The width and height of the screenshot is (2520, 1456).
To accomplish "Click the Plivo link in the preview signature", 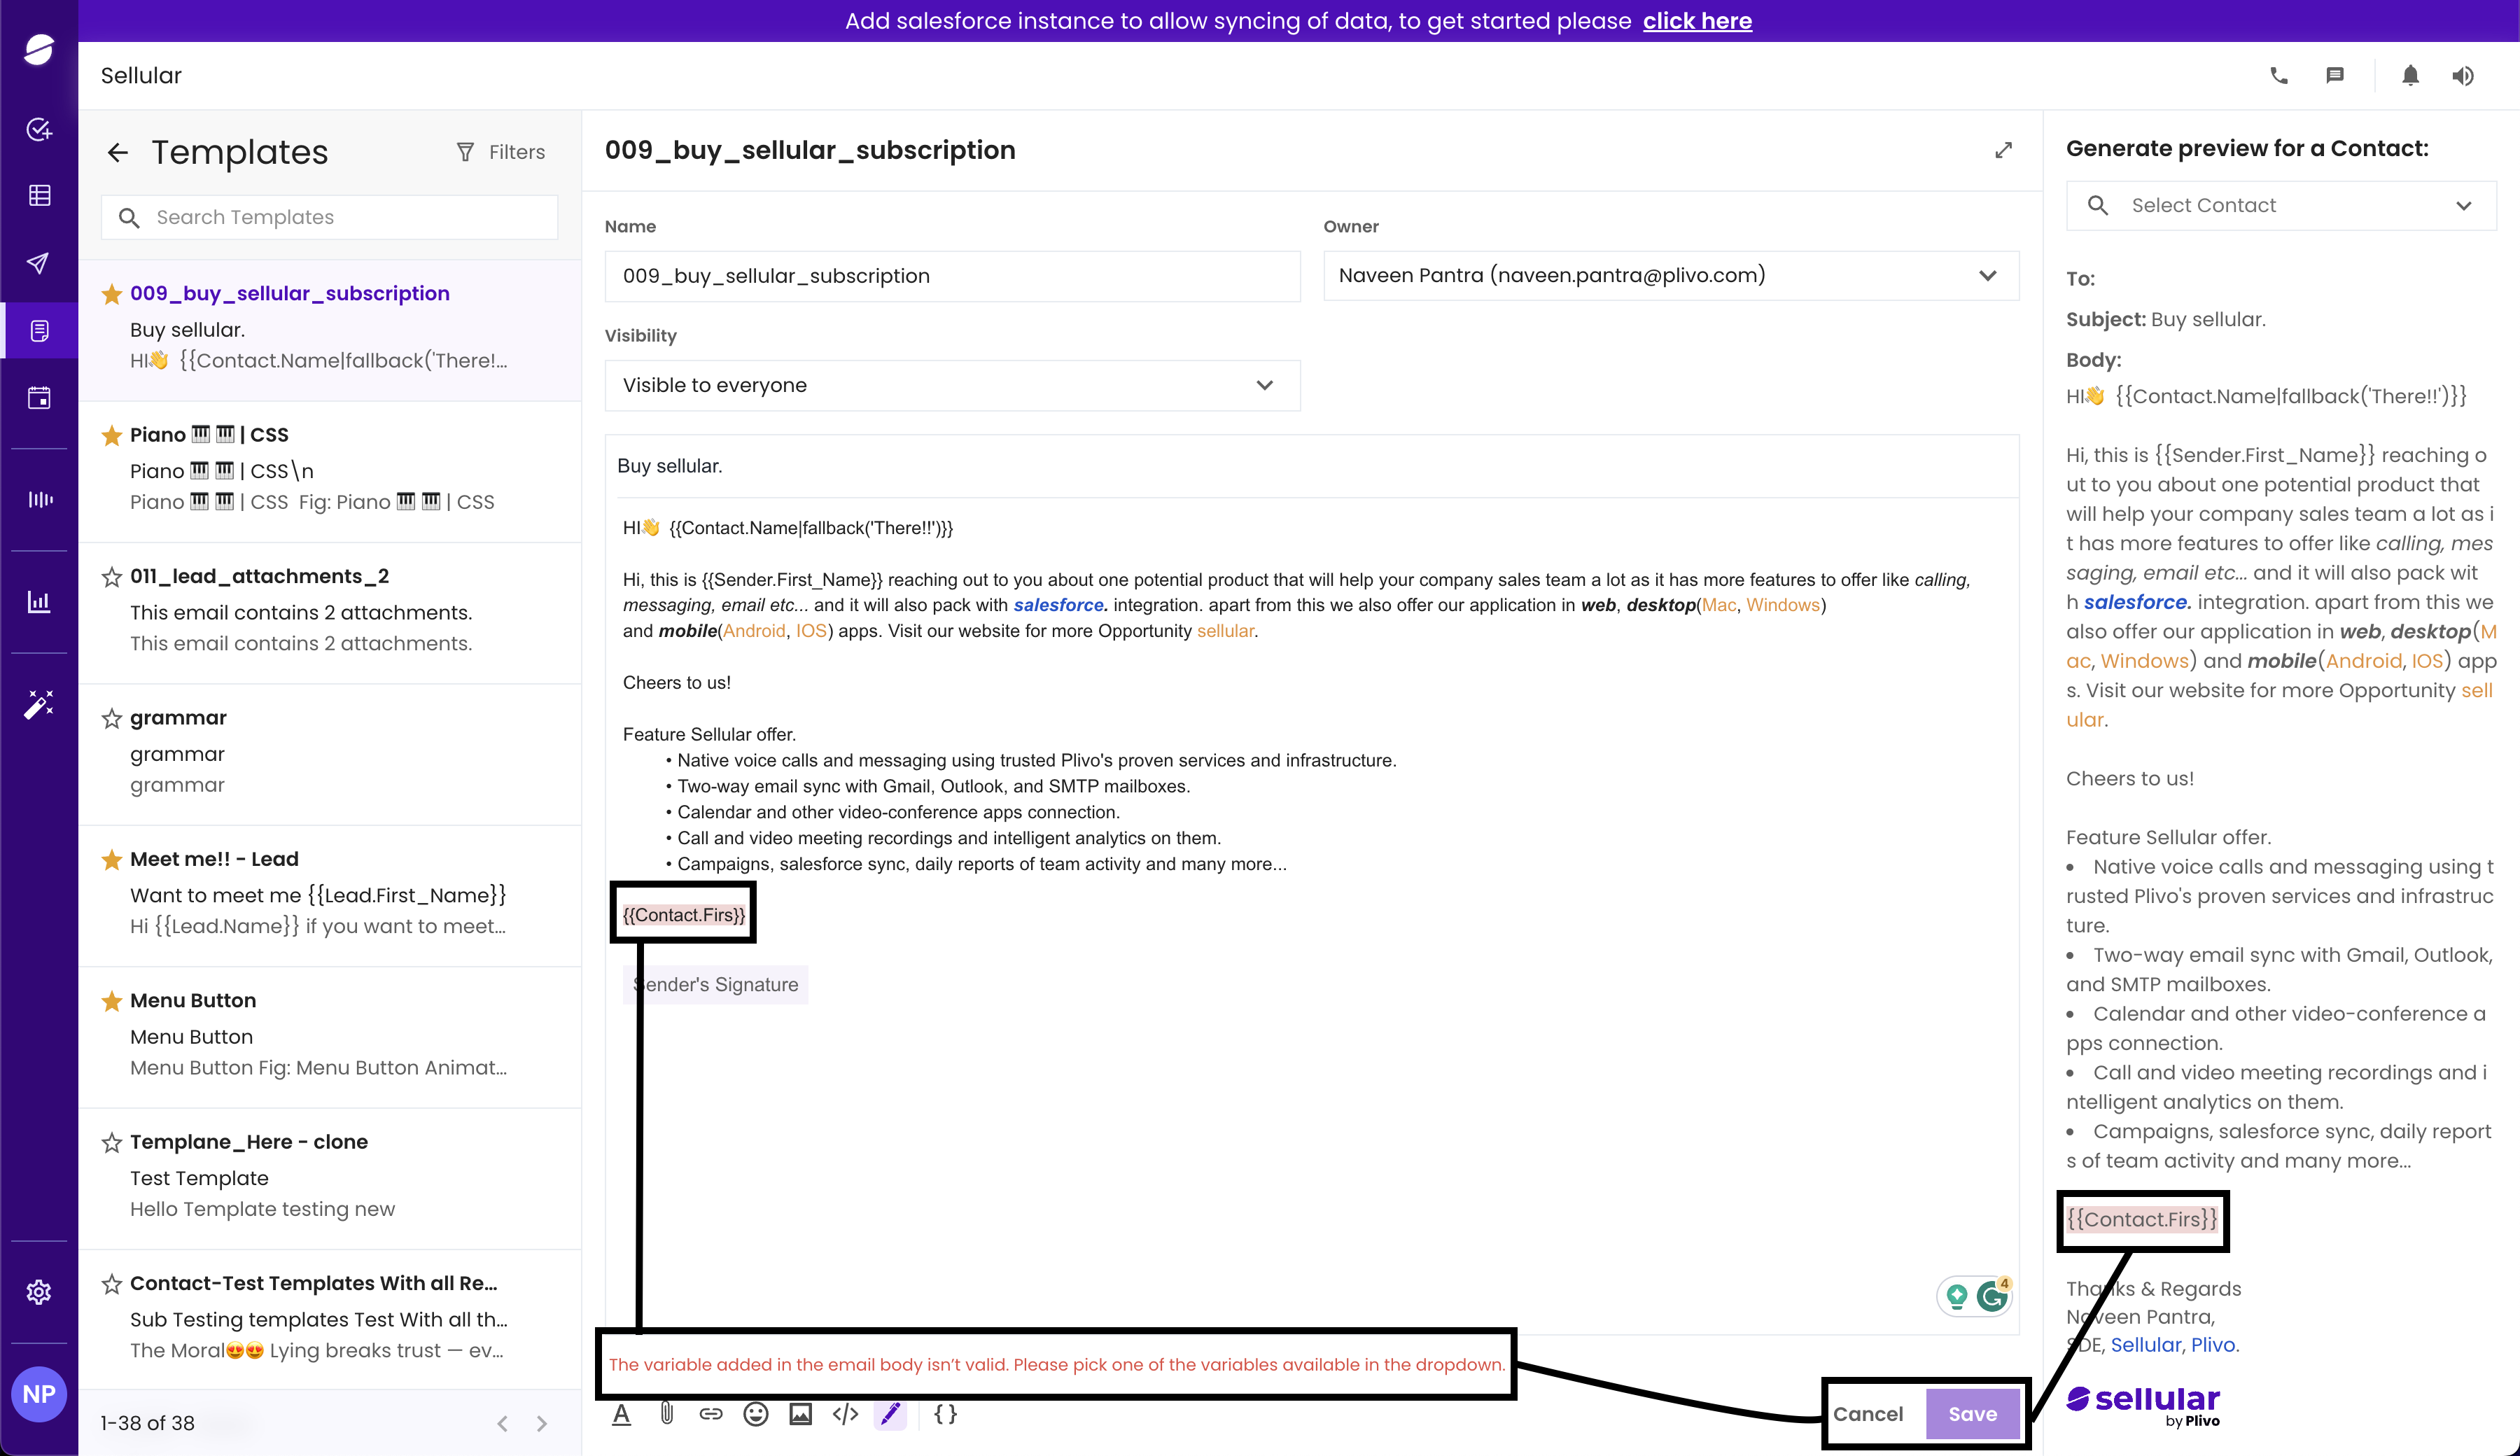I will (2213, 1345).
